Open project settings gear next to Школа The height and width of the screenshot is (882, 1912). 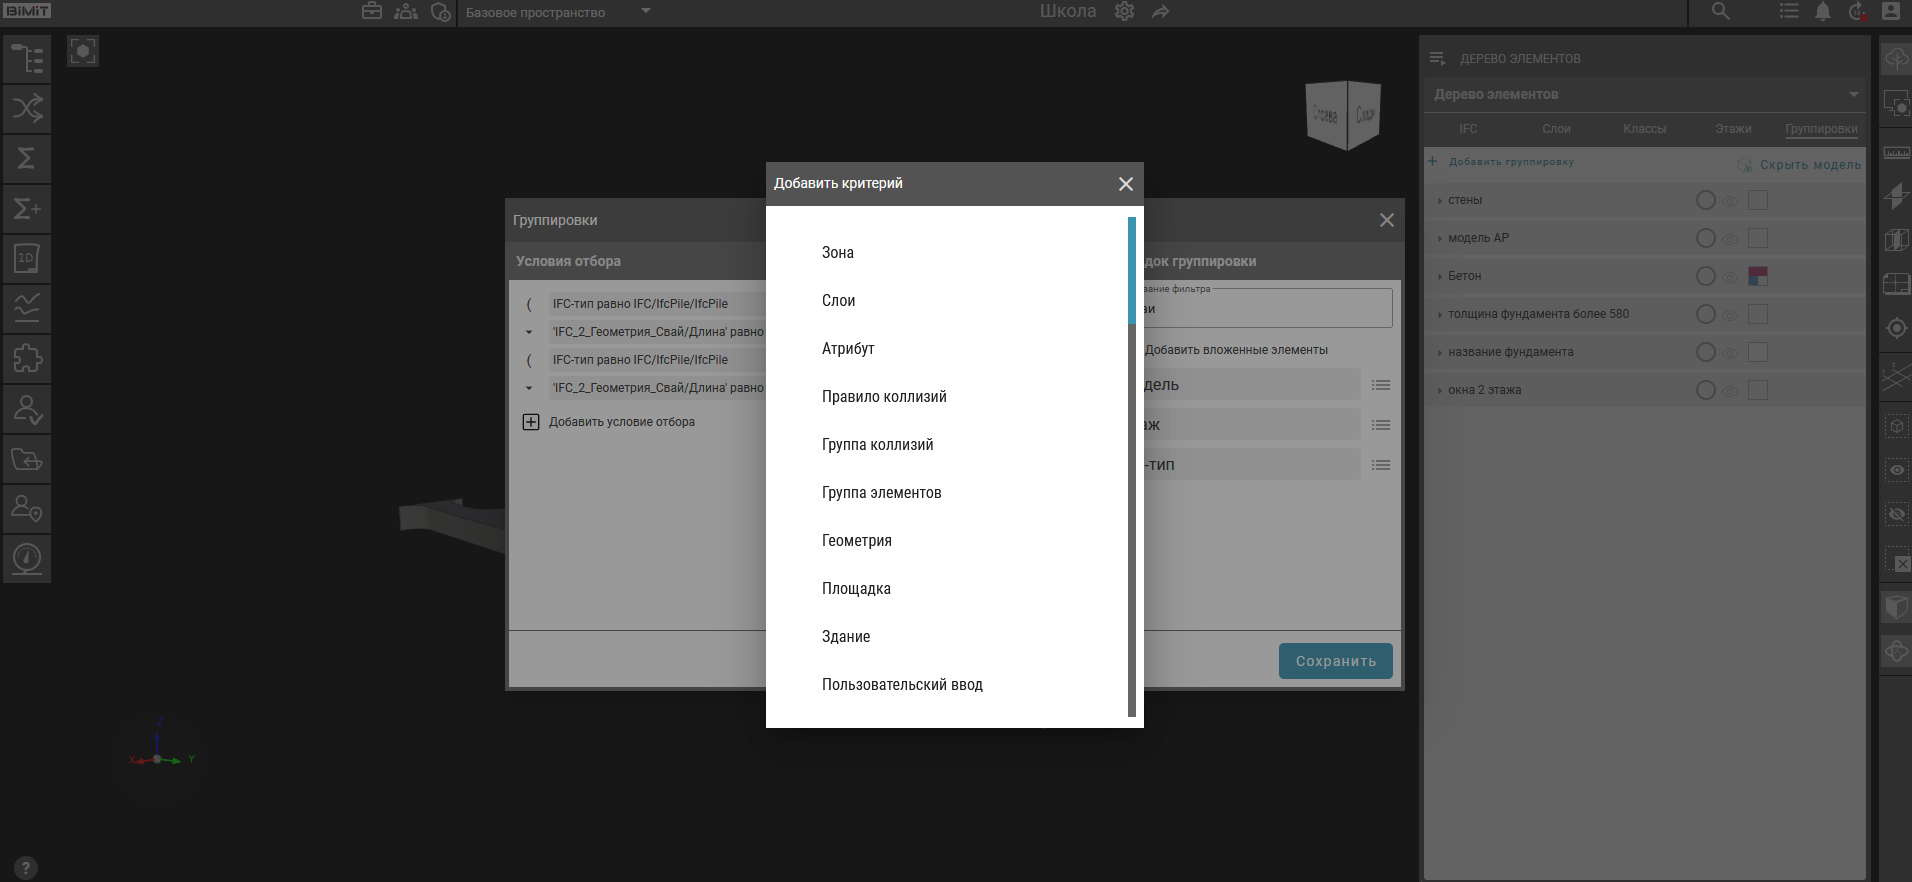tap(1125, 12)
